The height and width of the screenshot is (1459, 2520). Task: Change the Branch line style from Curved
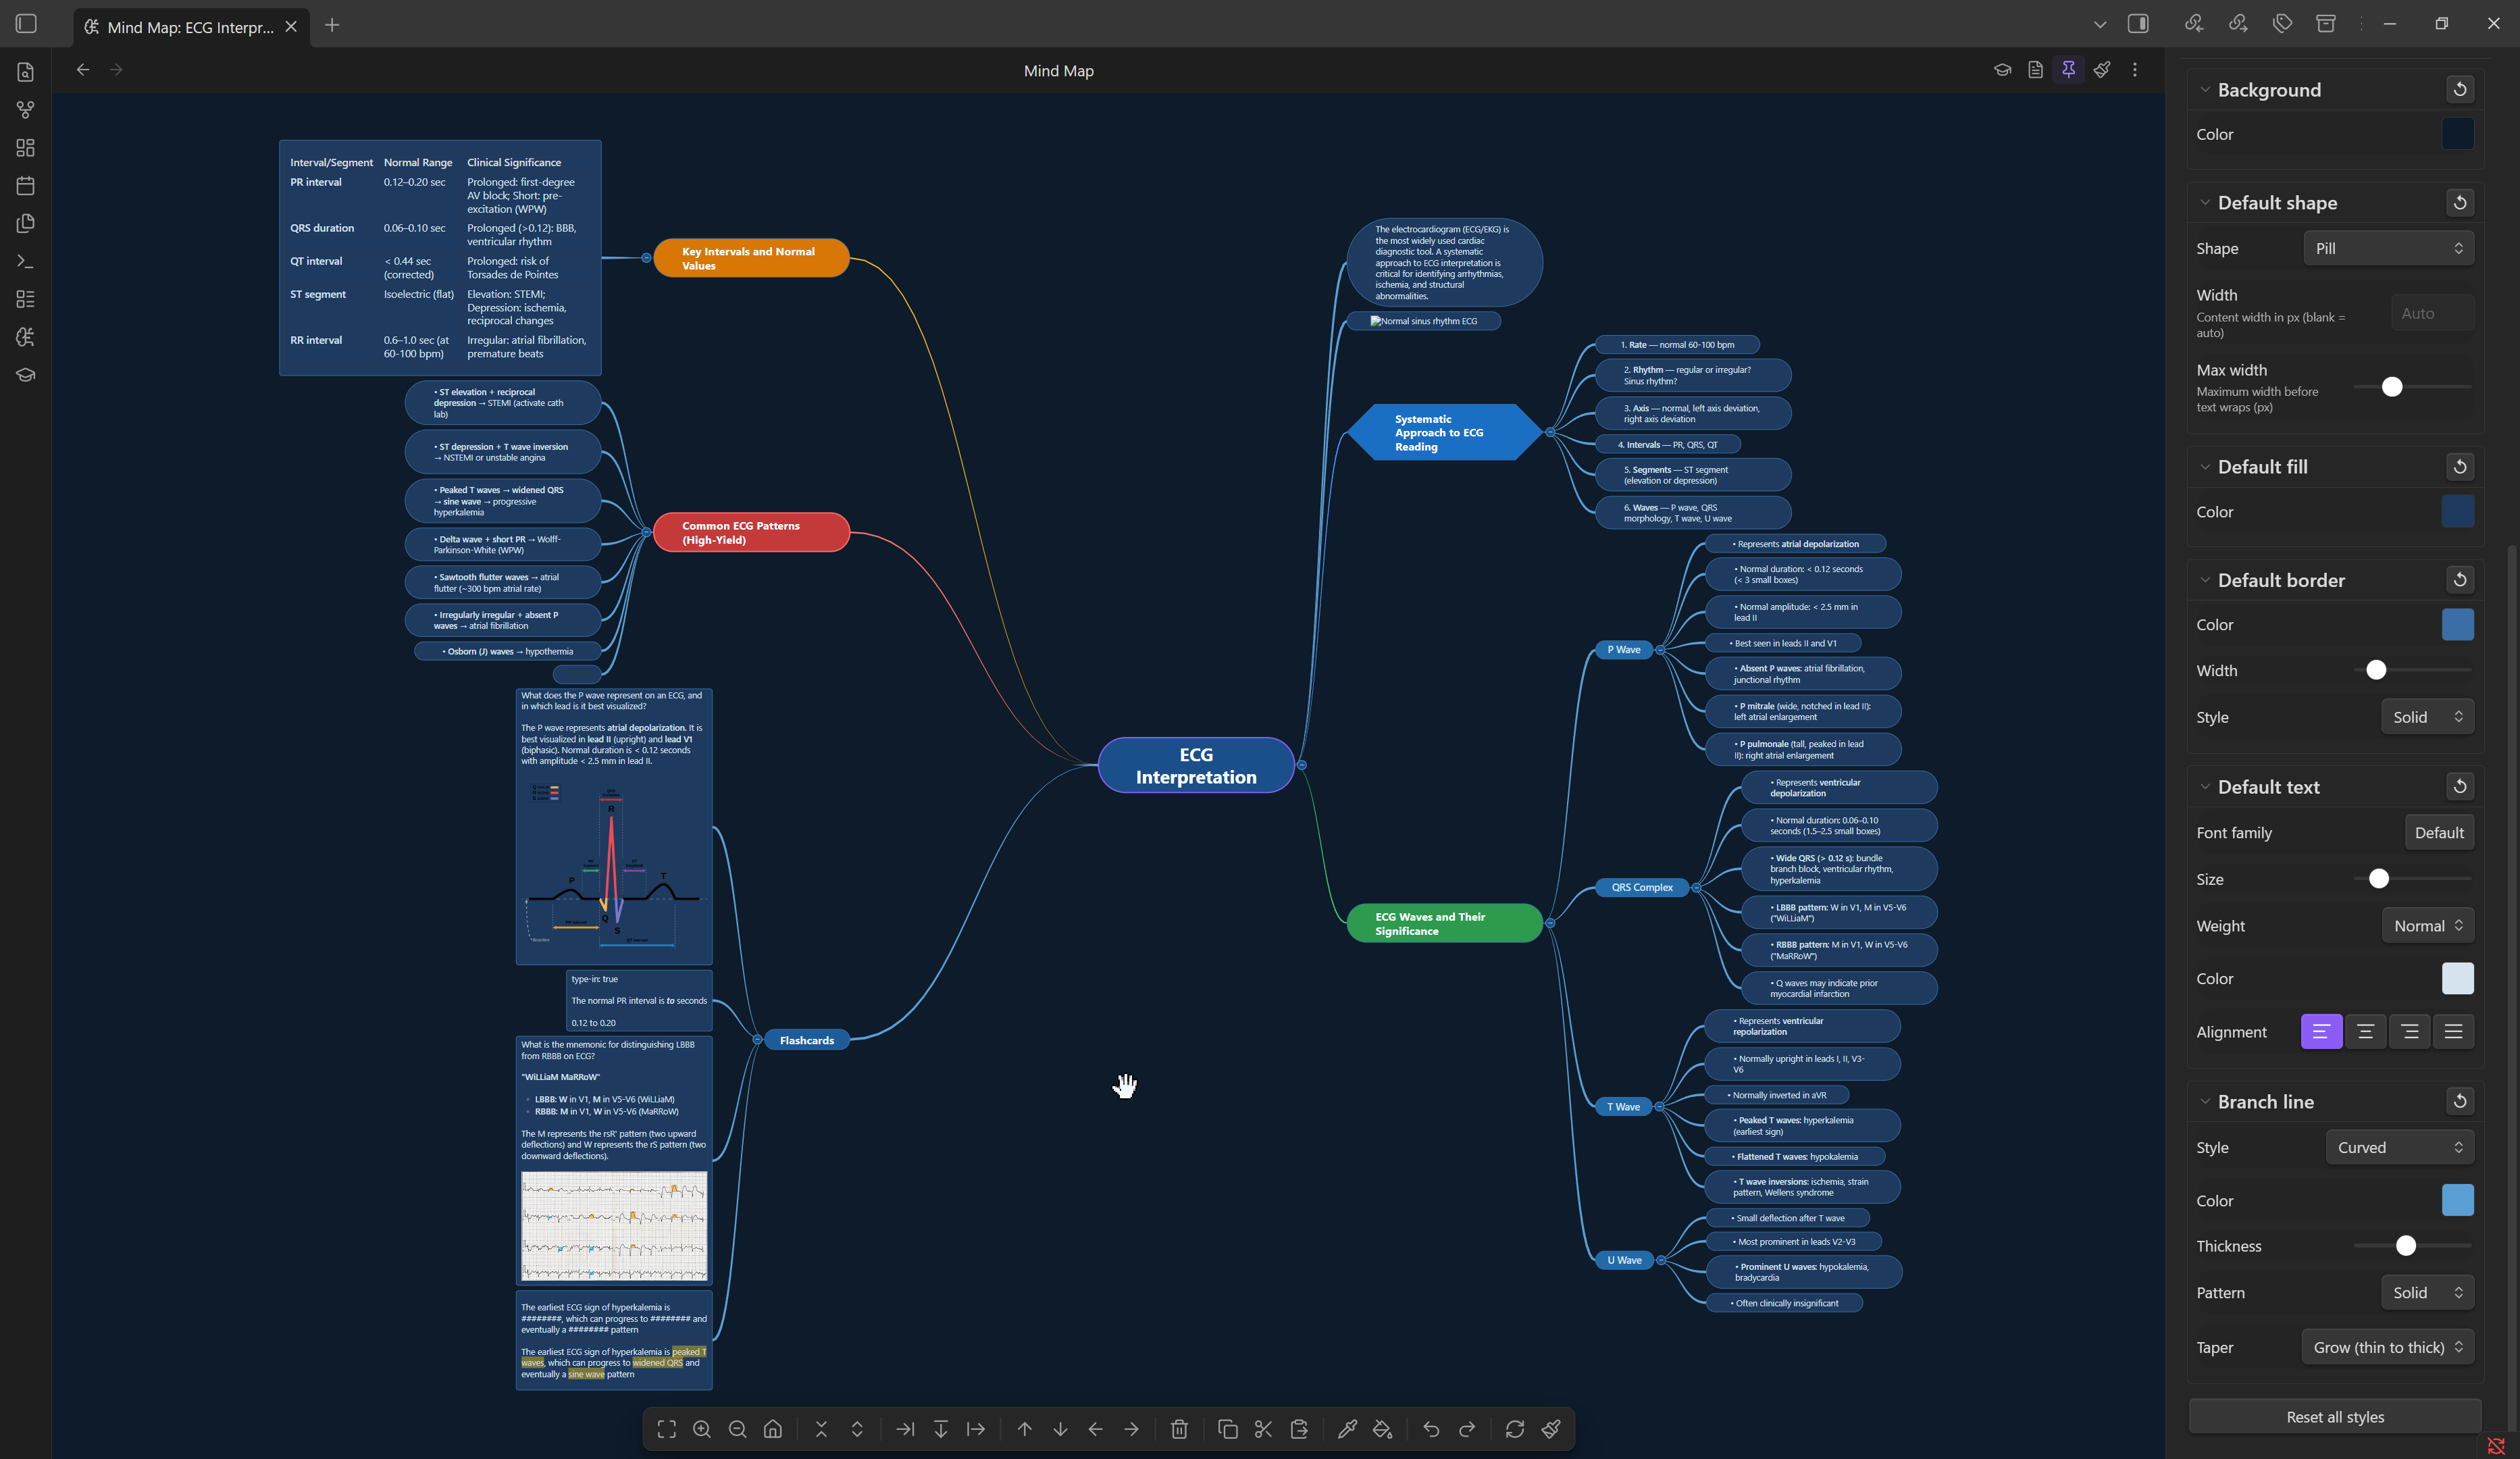pyautogui.click(x=2399, y=1147)
